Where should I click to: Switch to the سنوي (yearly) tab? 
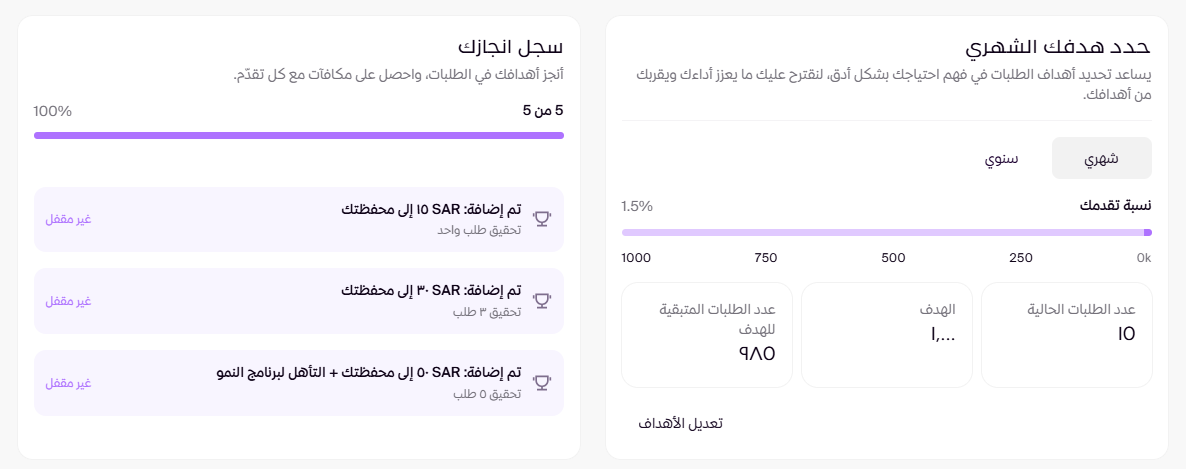pos(1001,158)
